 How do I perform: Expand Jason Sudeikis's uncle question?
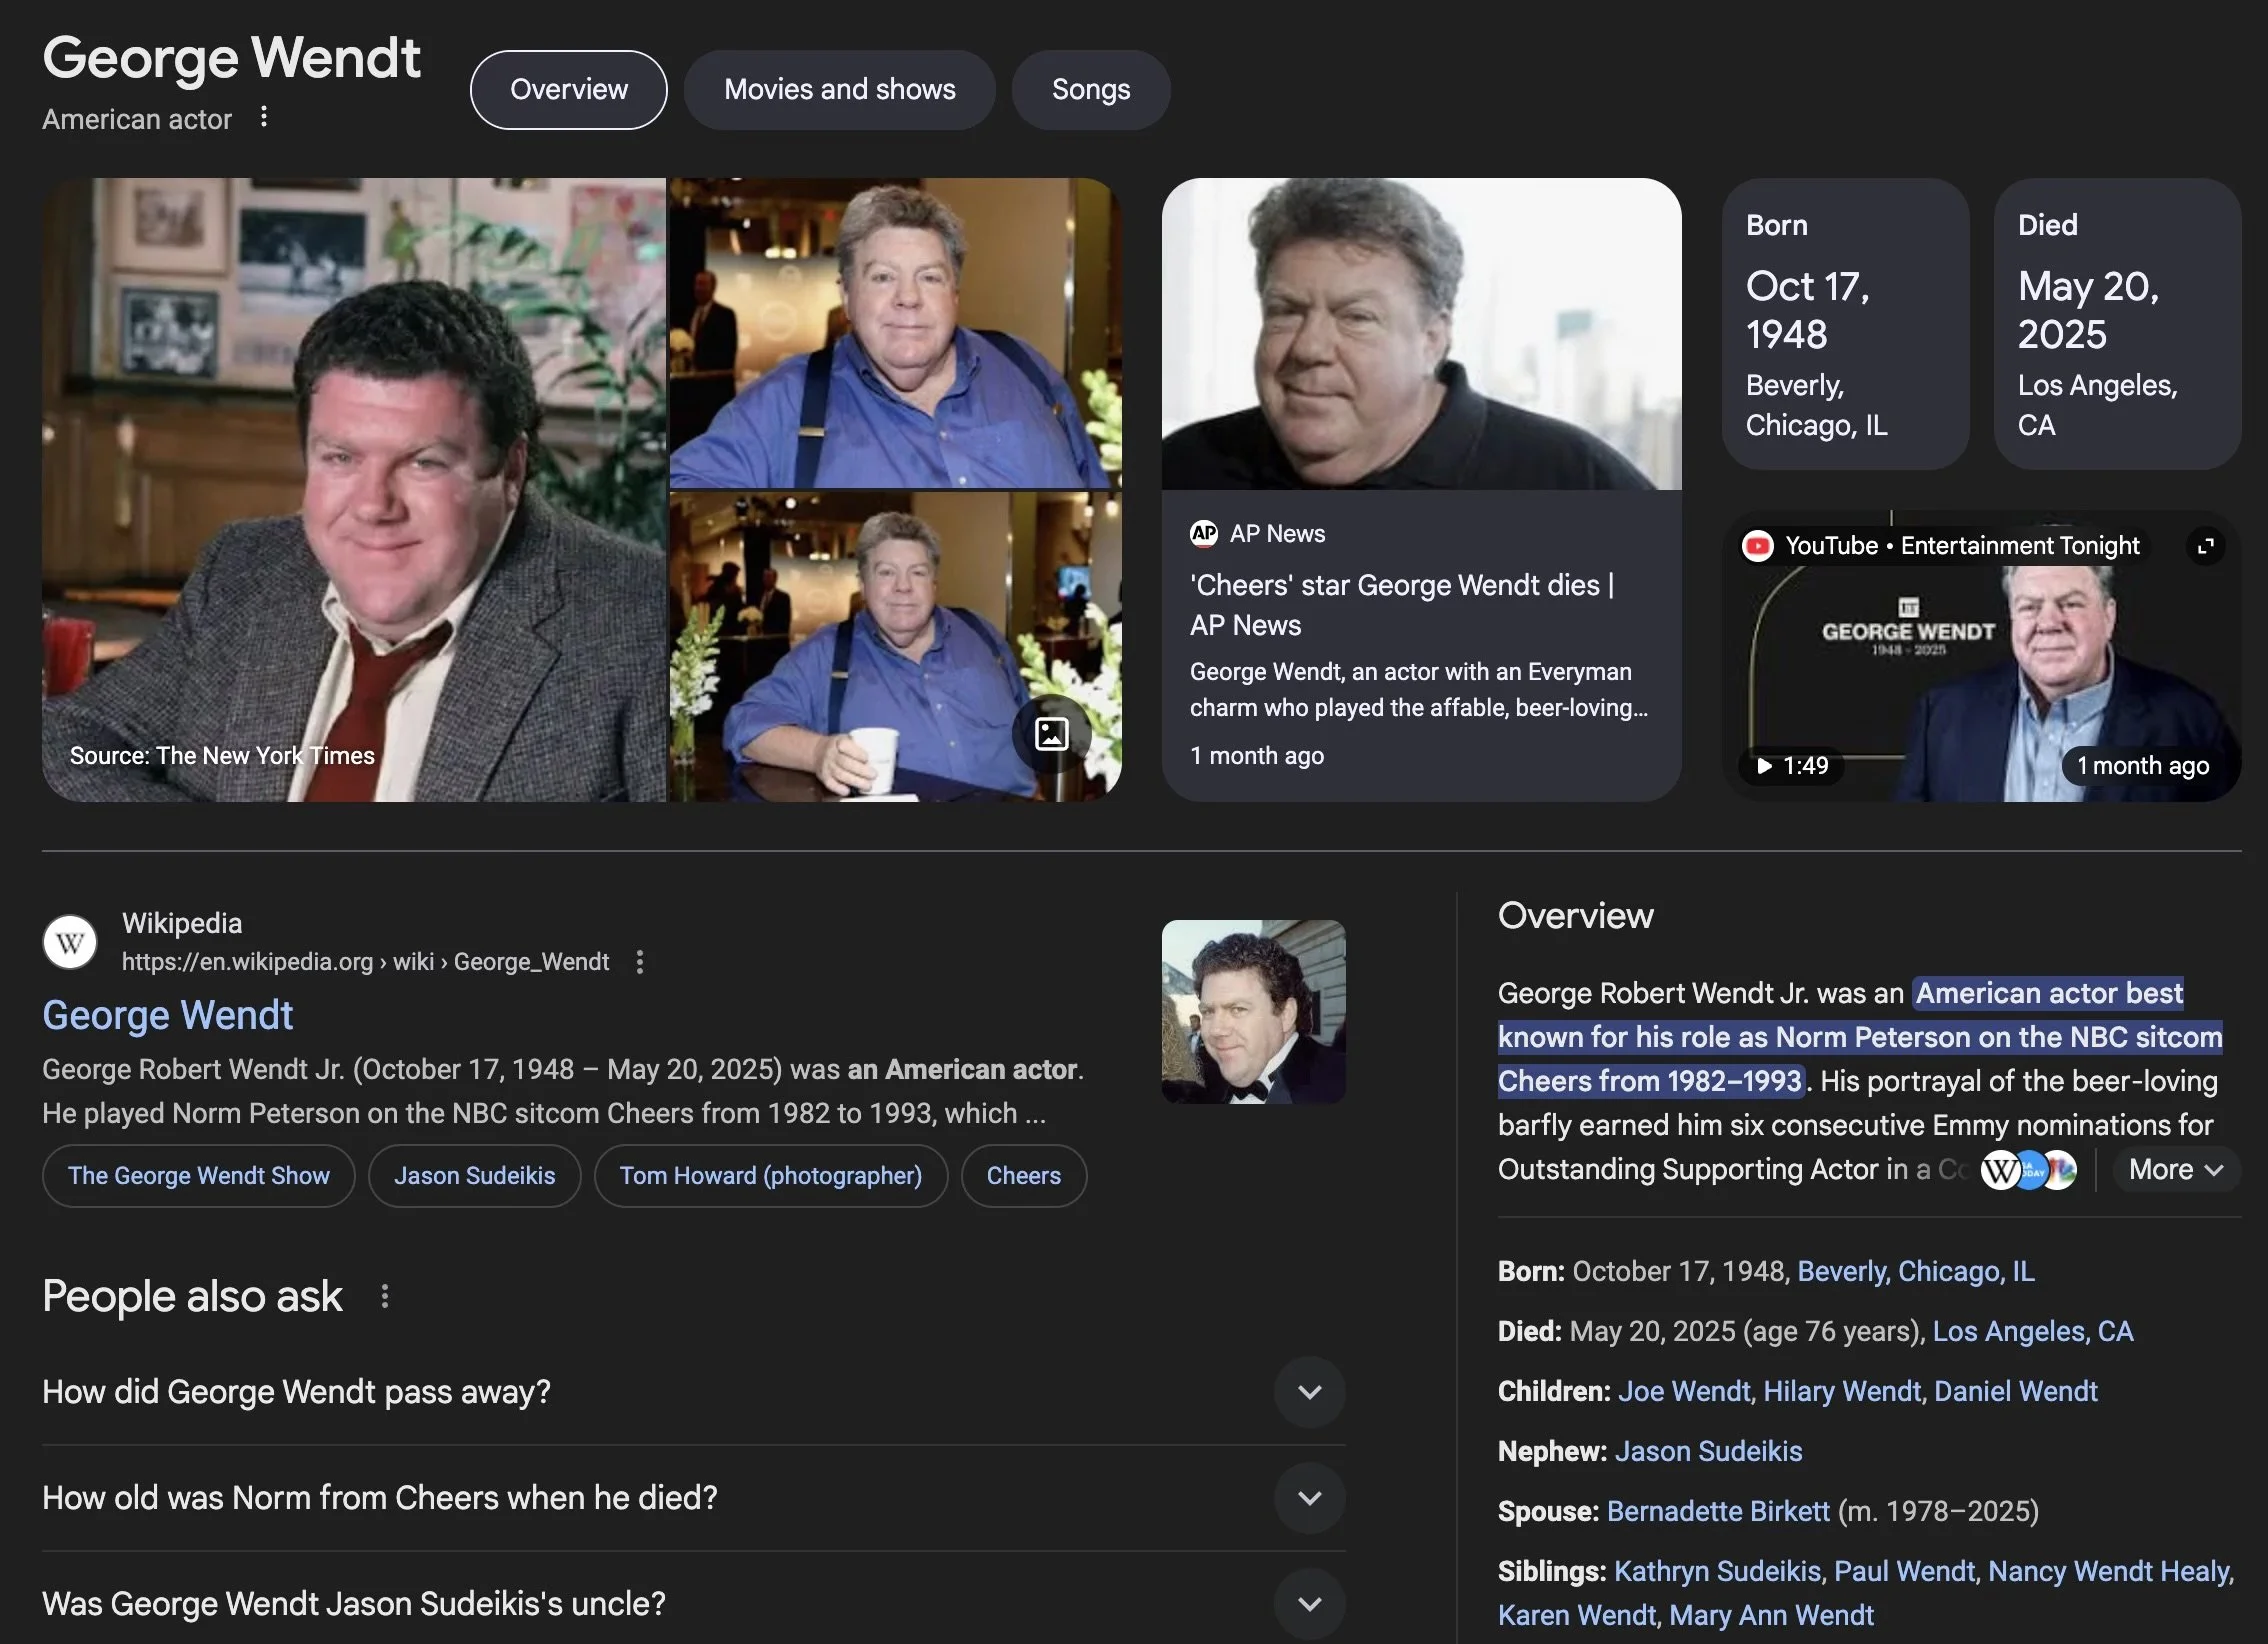pos(1309,1604)
